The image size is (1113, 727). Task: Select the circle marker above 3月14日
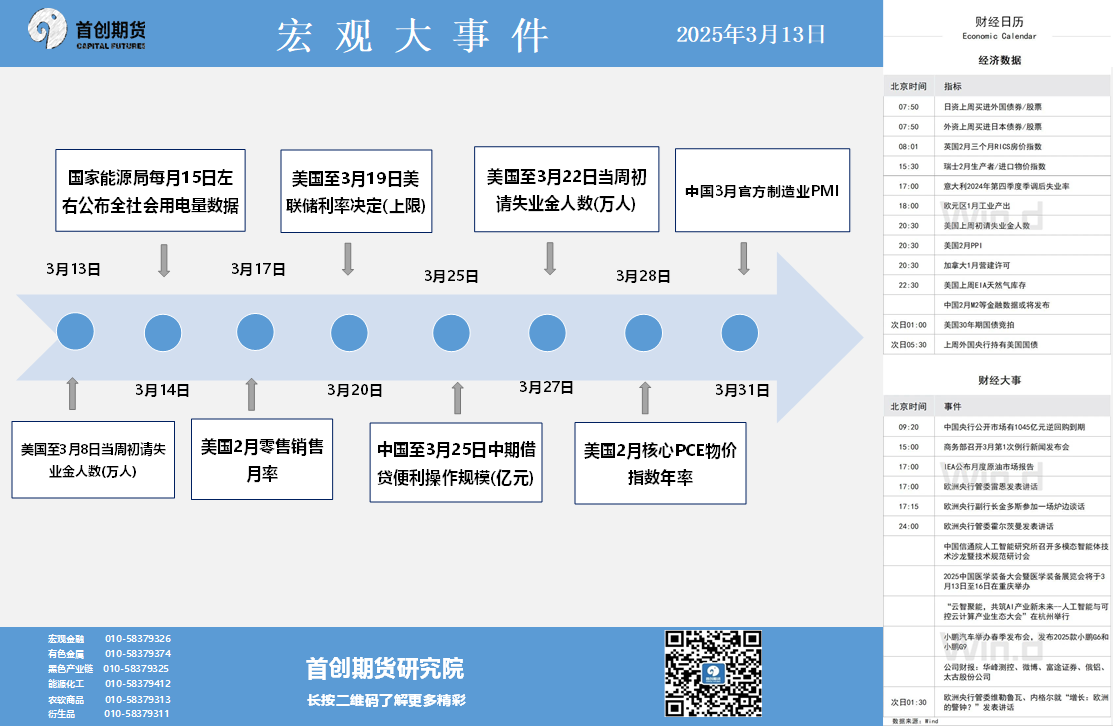click(x=163, y=332)
